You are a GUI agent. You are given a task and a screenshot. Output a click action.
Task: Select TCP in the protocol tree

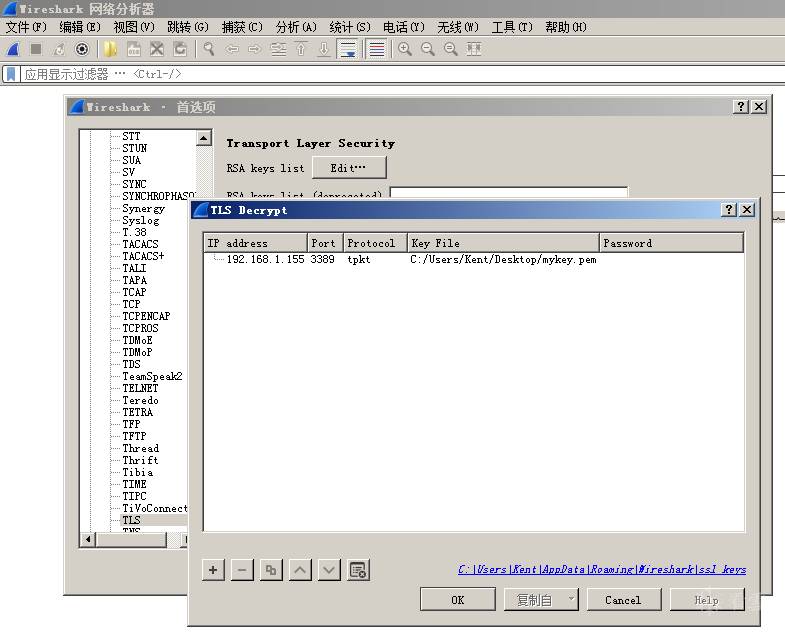click(x=131, y=304)
